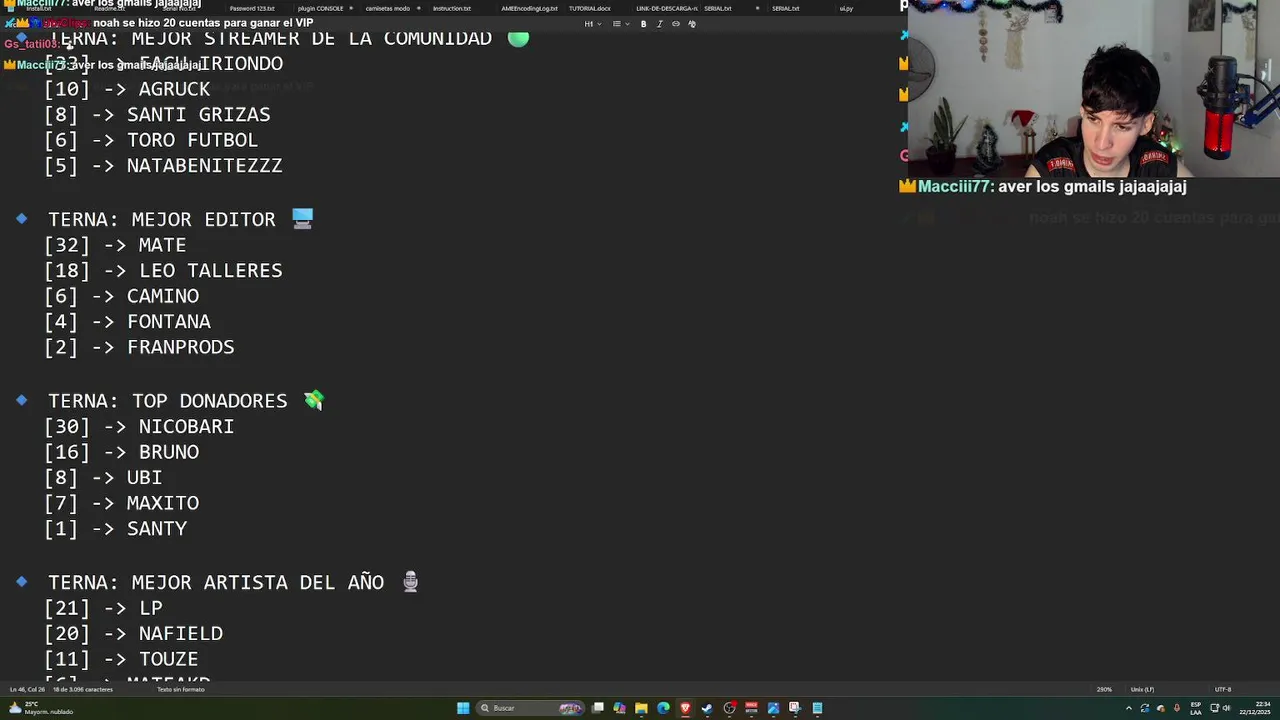Image resolution: width=1280 pixels, height=720 pixels.
Task: Click the line [8] -> SANTI GRIZAS
Action: click(x=157, y=114)
